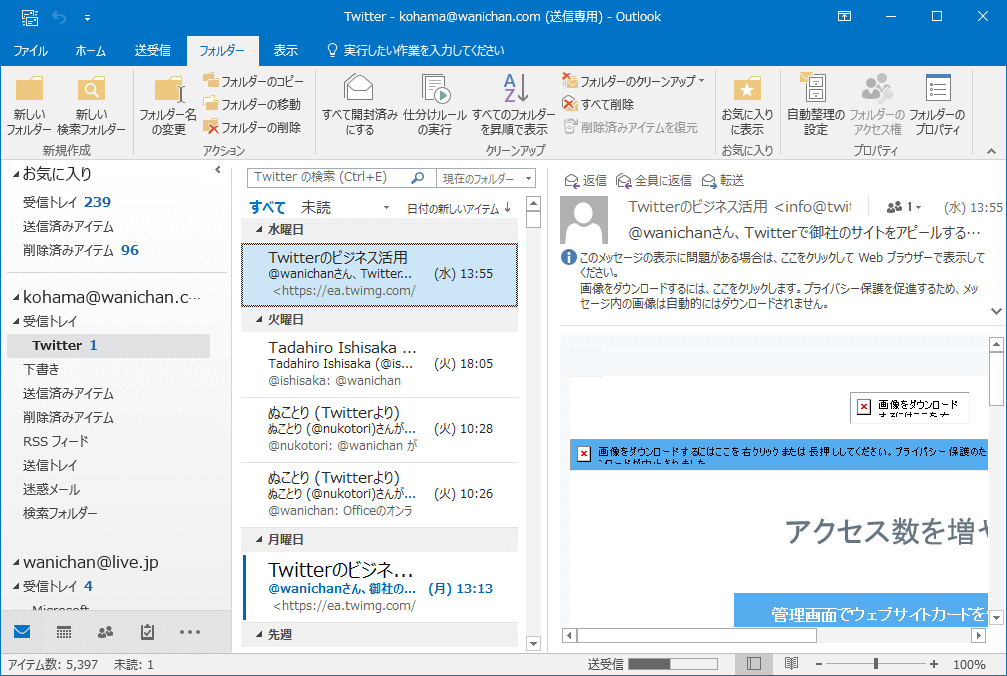The width and height of the screenshot is (1007, 676).
Task: Open folder properties (フォルダーのプロパティ)
Action: click(937, 105)
